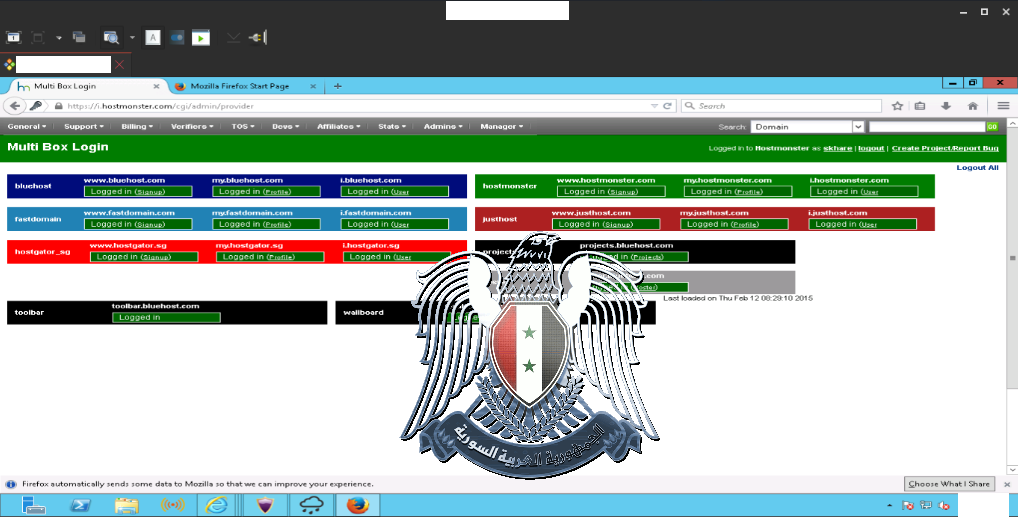Click the green Go search button
The width and height of the screenshot is (1018, 517).
[x=992, y=127]
